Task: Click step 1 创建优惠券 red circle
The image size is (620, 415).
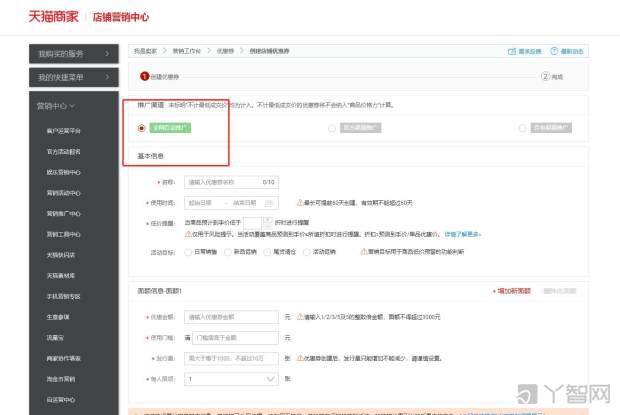Action: pyautogui.click(x=145, y=76)
